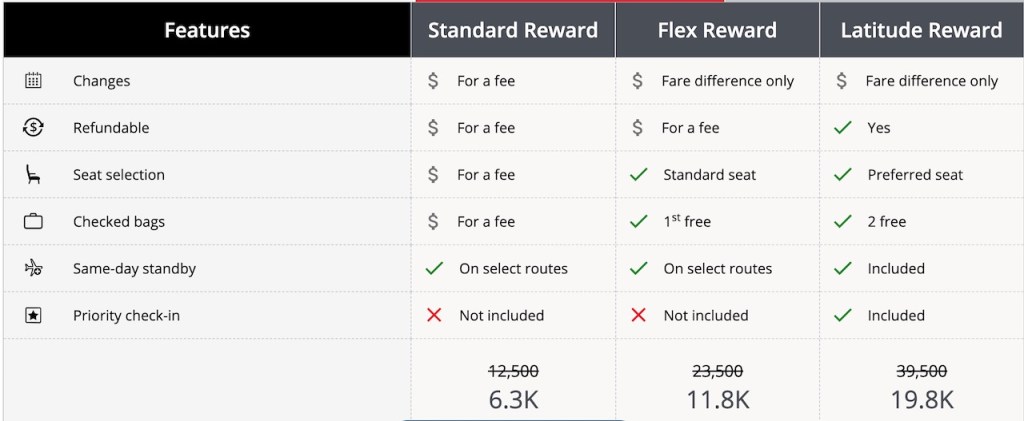Image resolution: width=1024 pixels, height=421 pixels.
Task: Click the red X under Standard Reward
Action: [434, 315]
